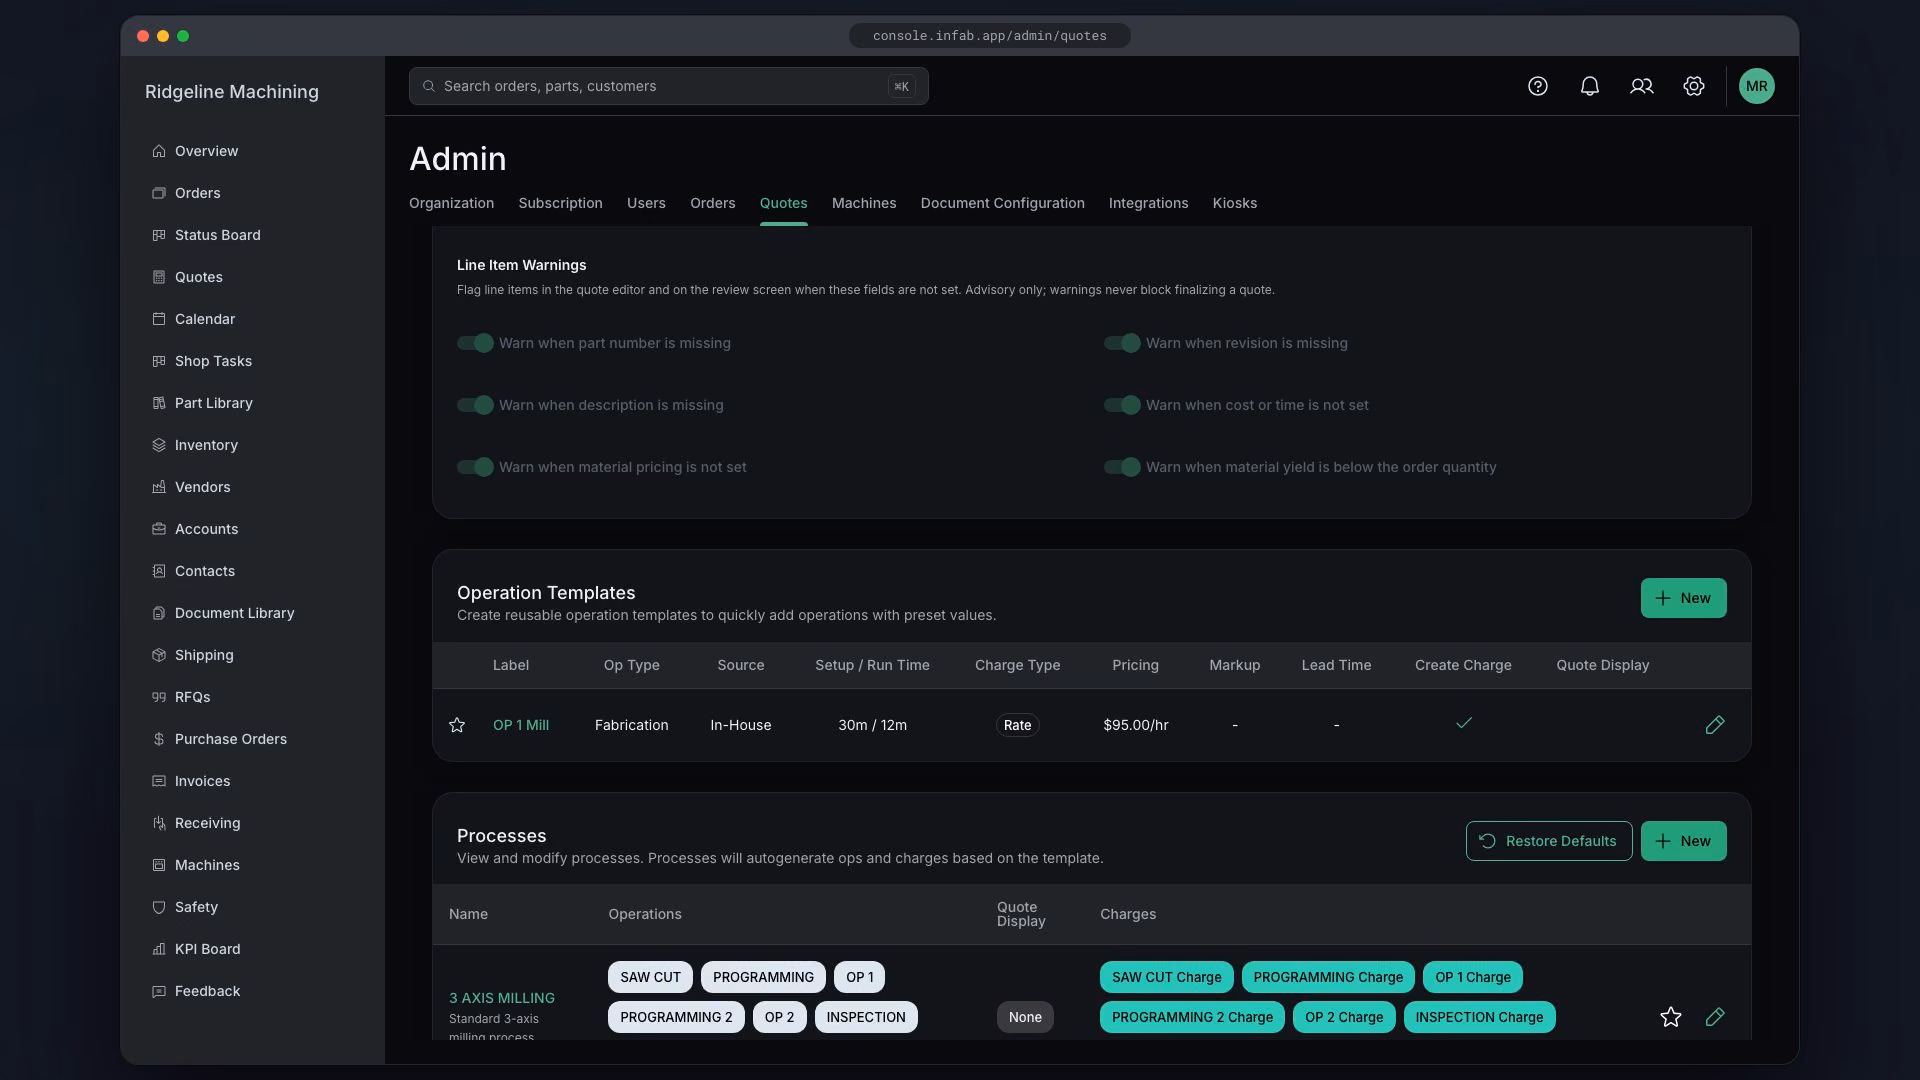Edit the 3 AXIS MILLING process pencil
This screenshot has width=1920, height=1080.
[1715, 1017]
